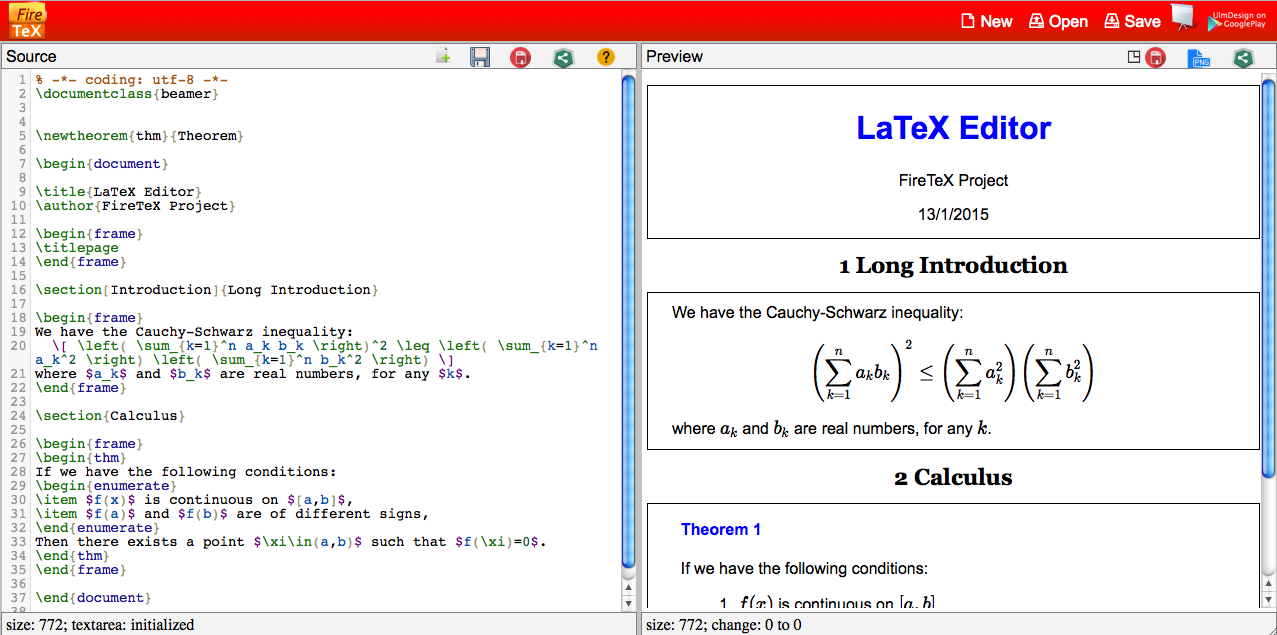Click the Open button in the red header

[x=1059, y=21]
